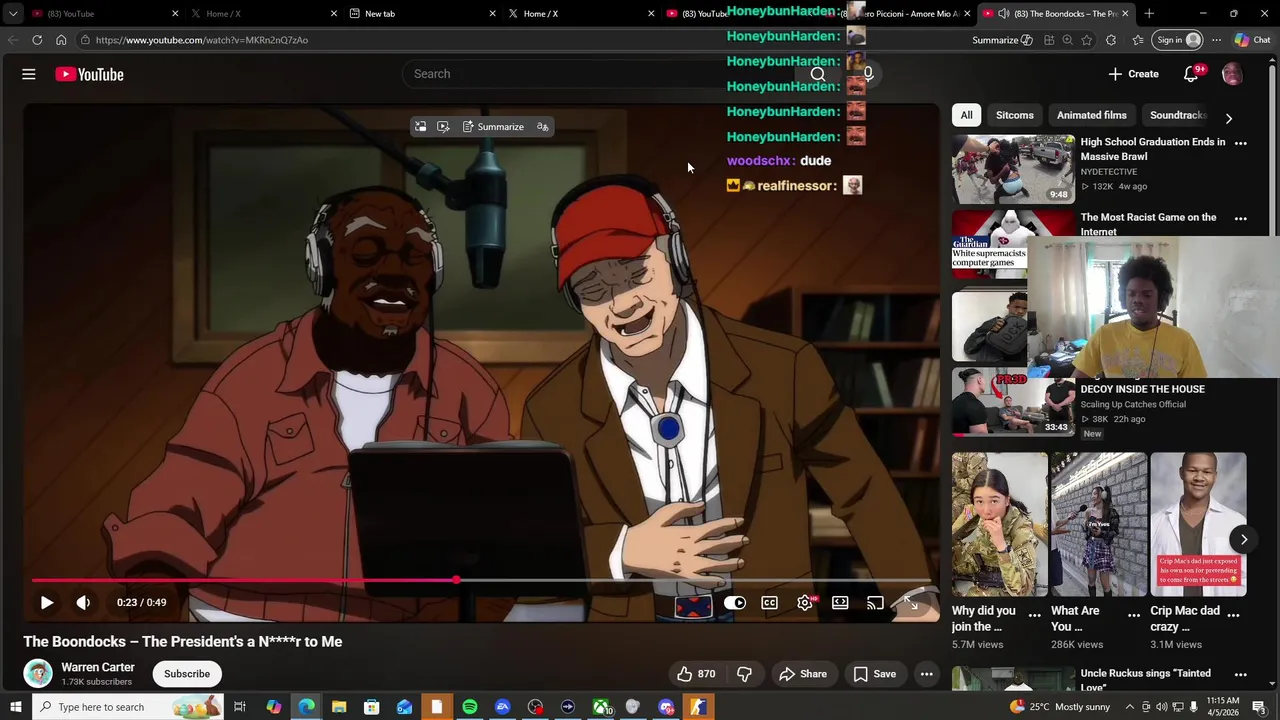The width and height of the screenshot is (1280, 720).
Task: Mute the video with the speaker icon
Action: (x=83, y=602)
